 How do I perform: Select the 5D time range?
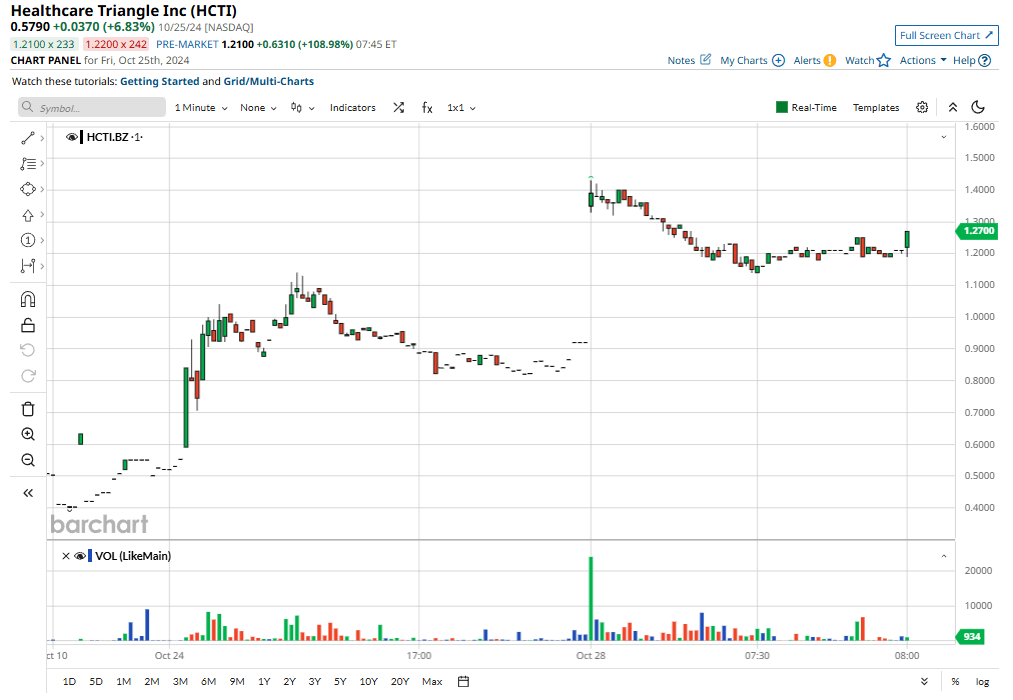pos(96,681)
